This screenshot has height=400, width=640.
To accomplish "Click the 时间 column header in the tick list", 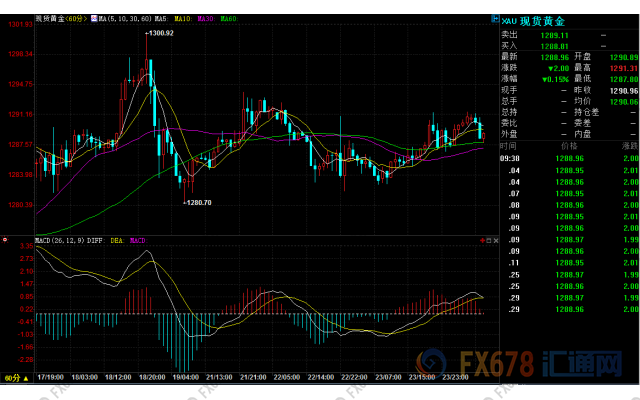I will pyautogui.click(x=508, y=146).
